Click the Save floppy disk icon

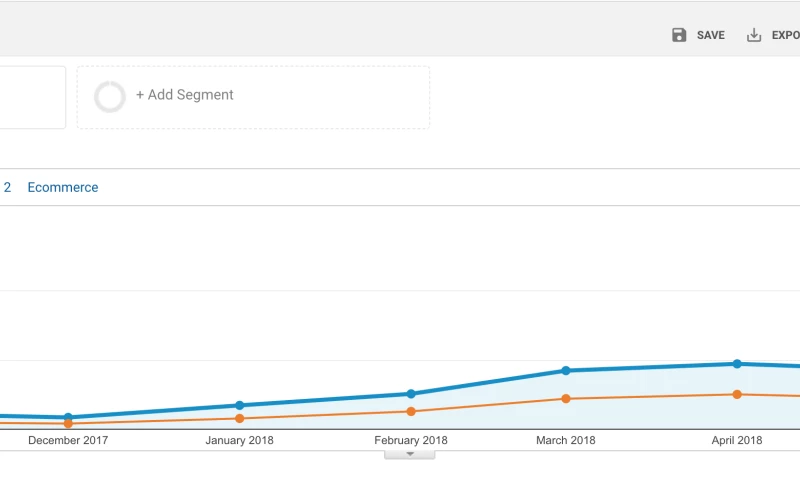tap(679, 35)
